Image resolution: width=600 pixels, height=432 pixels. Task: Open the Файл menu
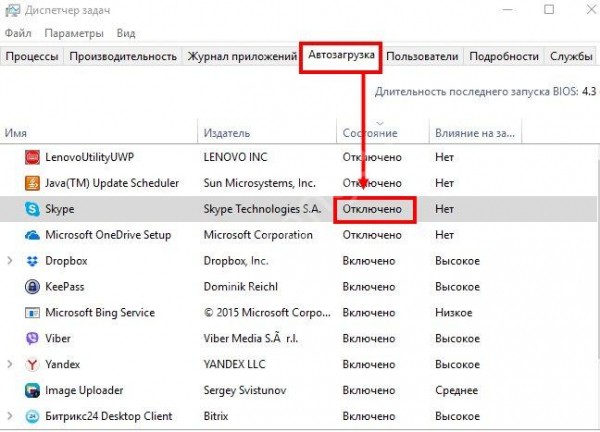pyautogui.click(x=18, y=33)
